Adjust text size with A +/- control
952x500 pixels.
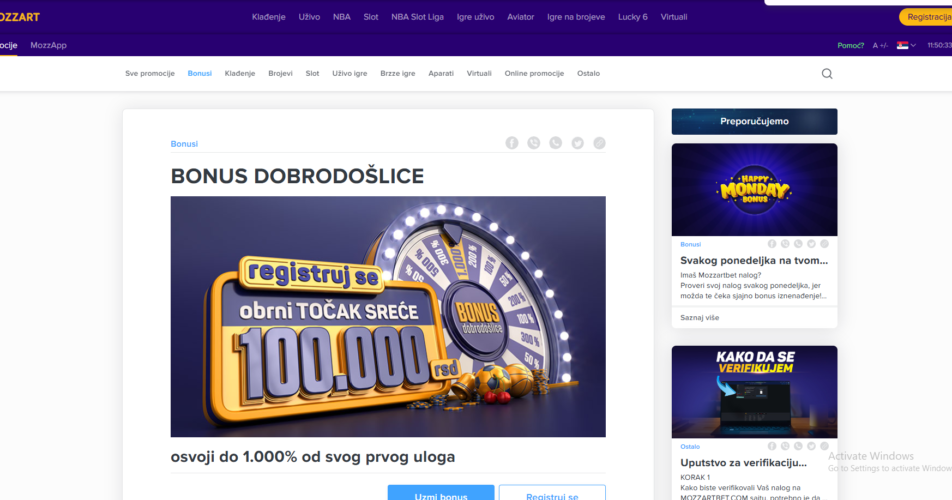(880, 46)
